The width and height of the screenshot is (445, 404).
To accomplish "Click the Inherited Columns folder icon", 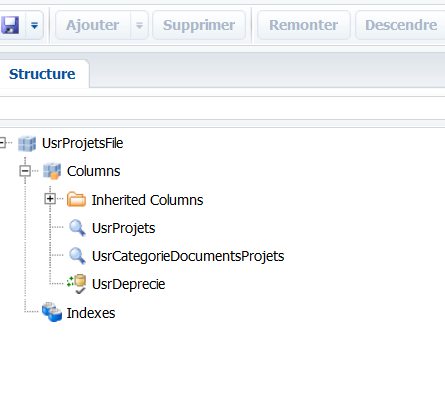I will point(76,199).
